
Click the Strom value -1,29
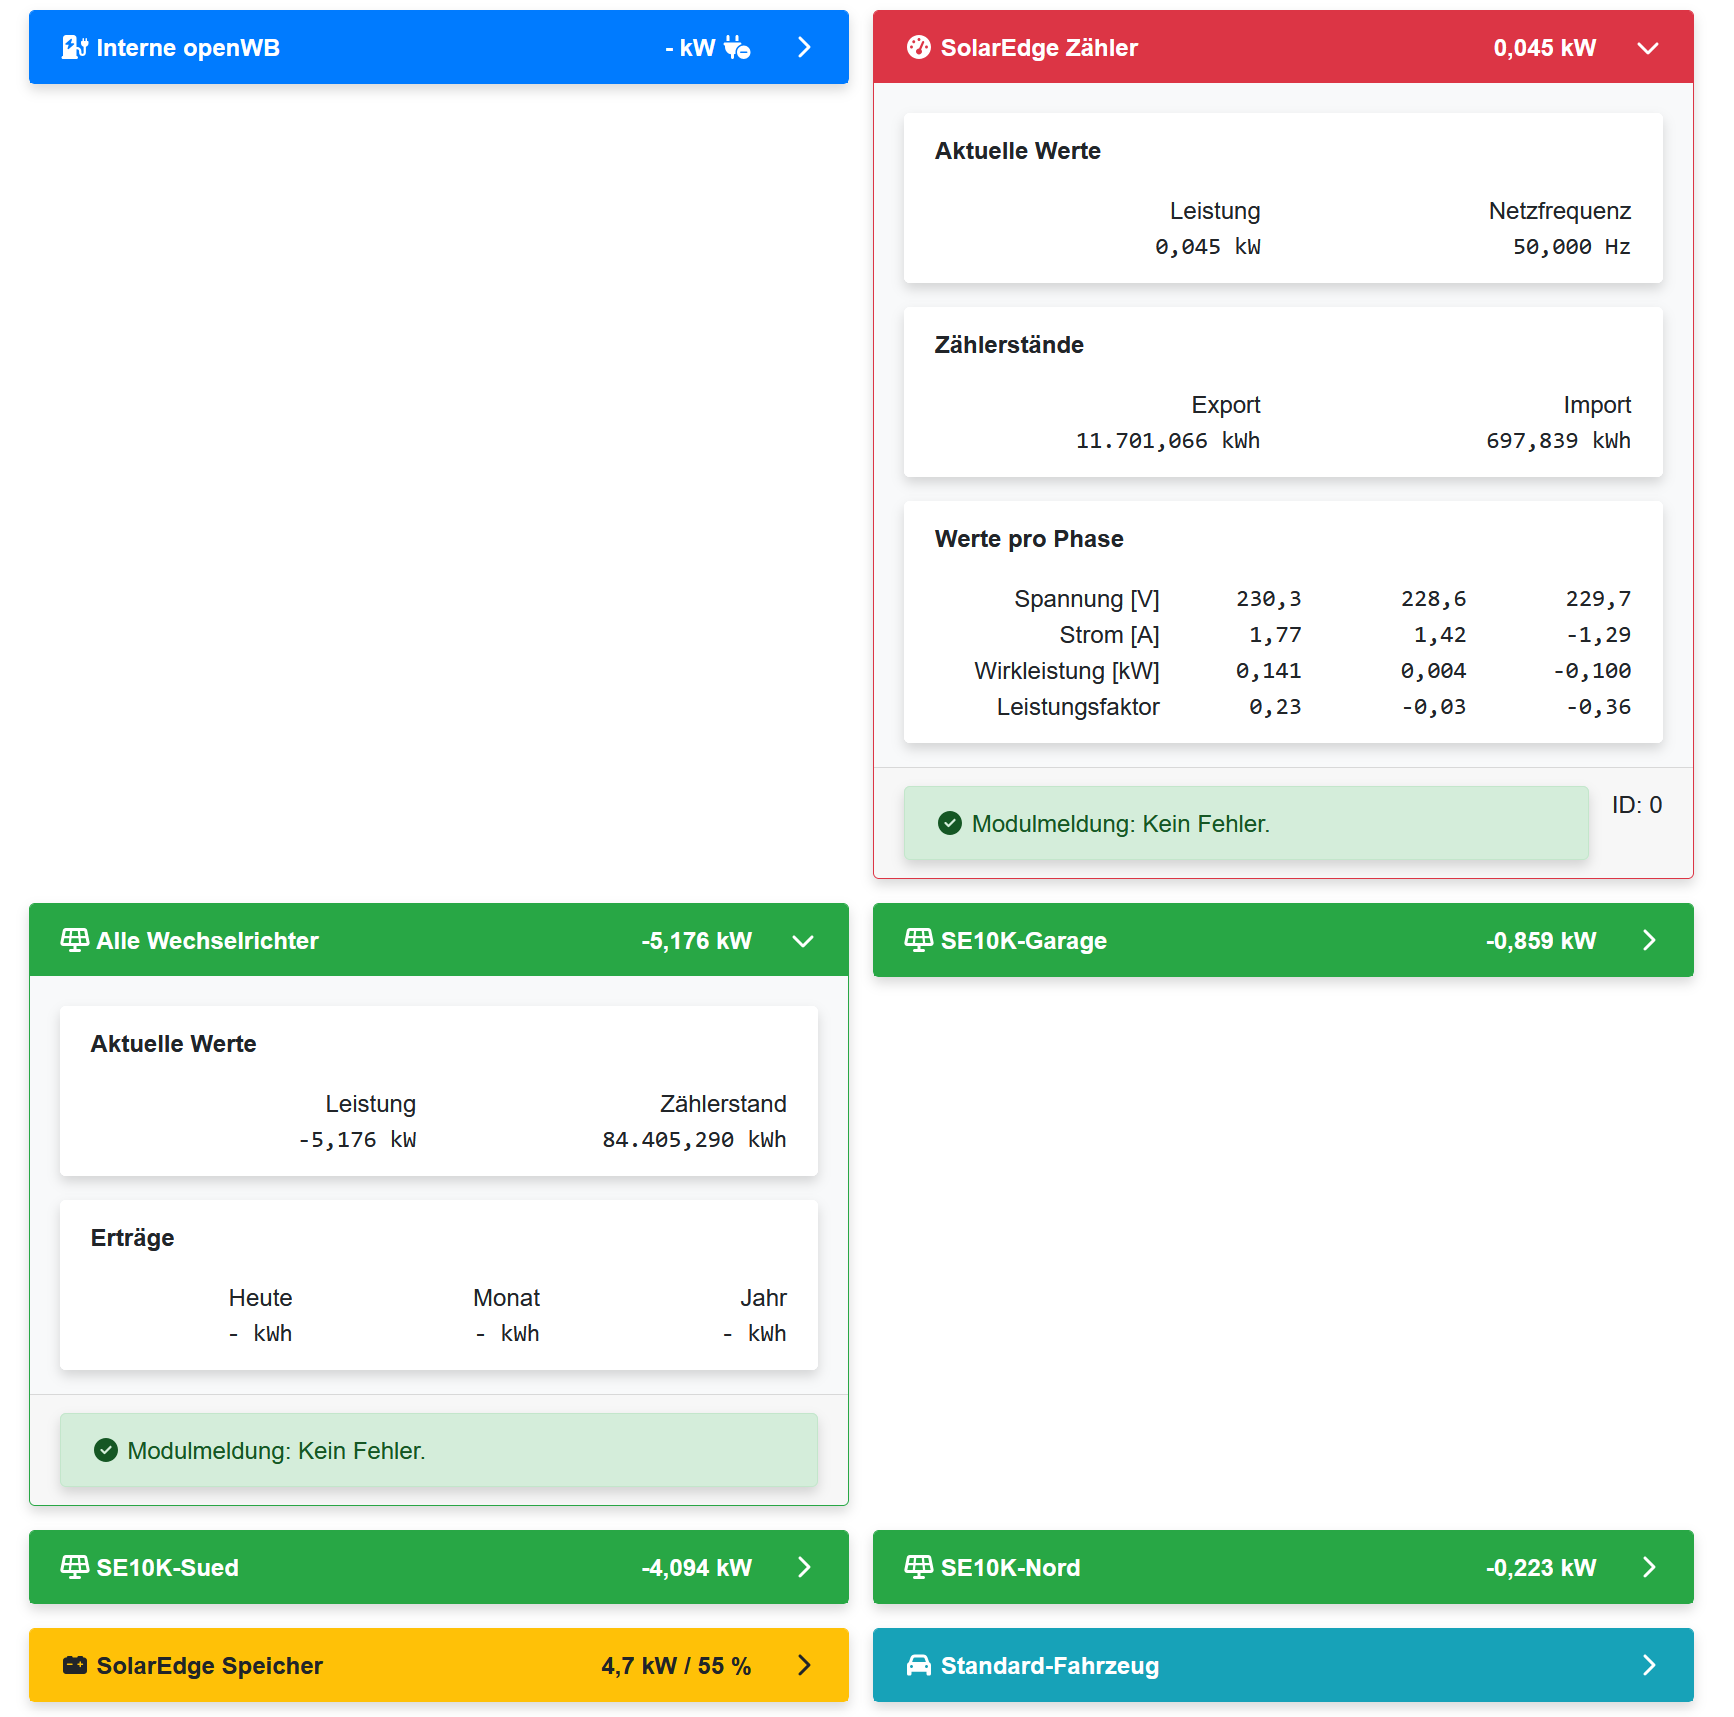coord(1598,634)
